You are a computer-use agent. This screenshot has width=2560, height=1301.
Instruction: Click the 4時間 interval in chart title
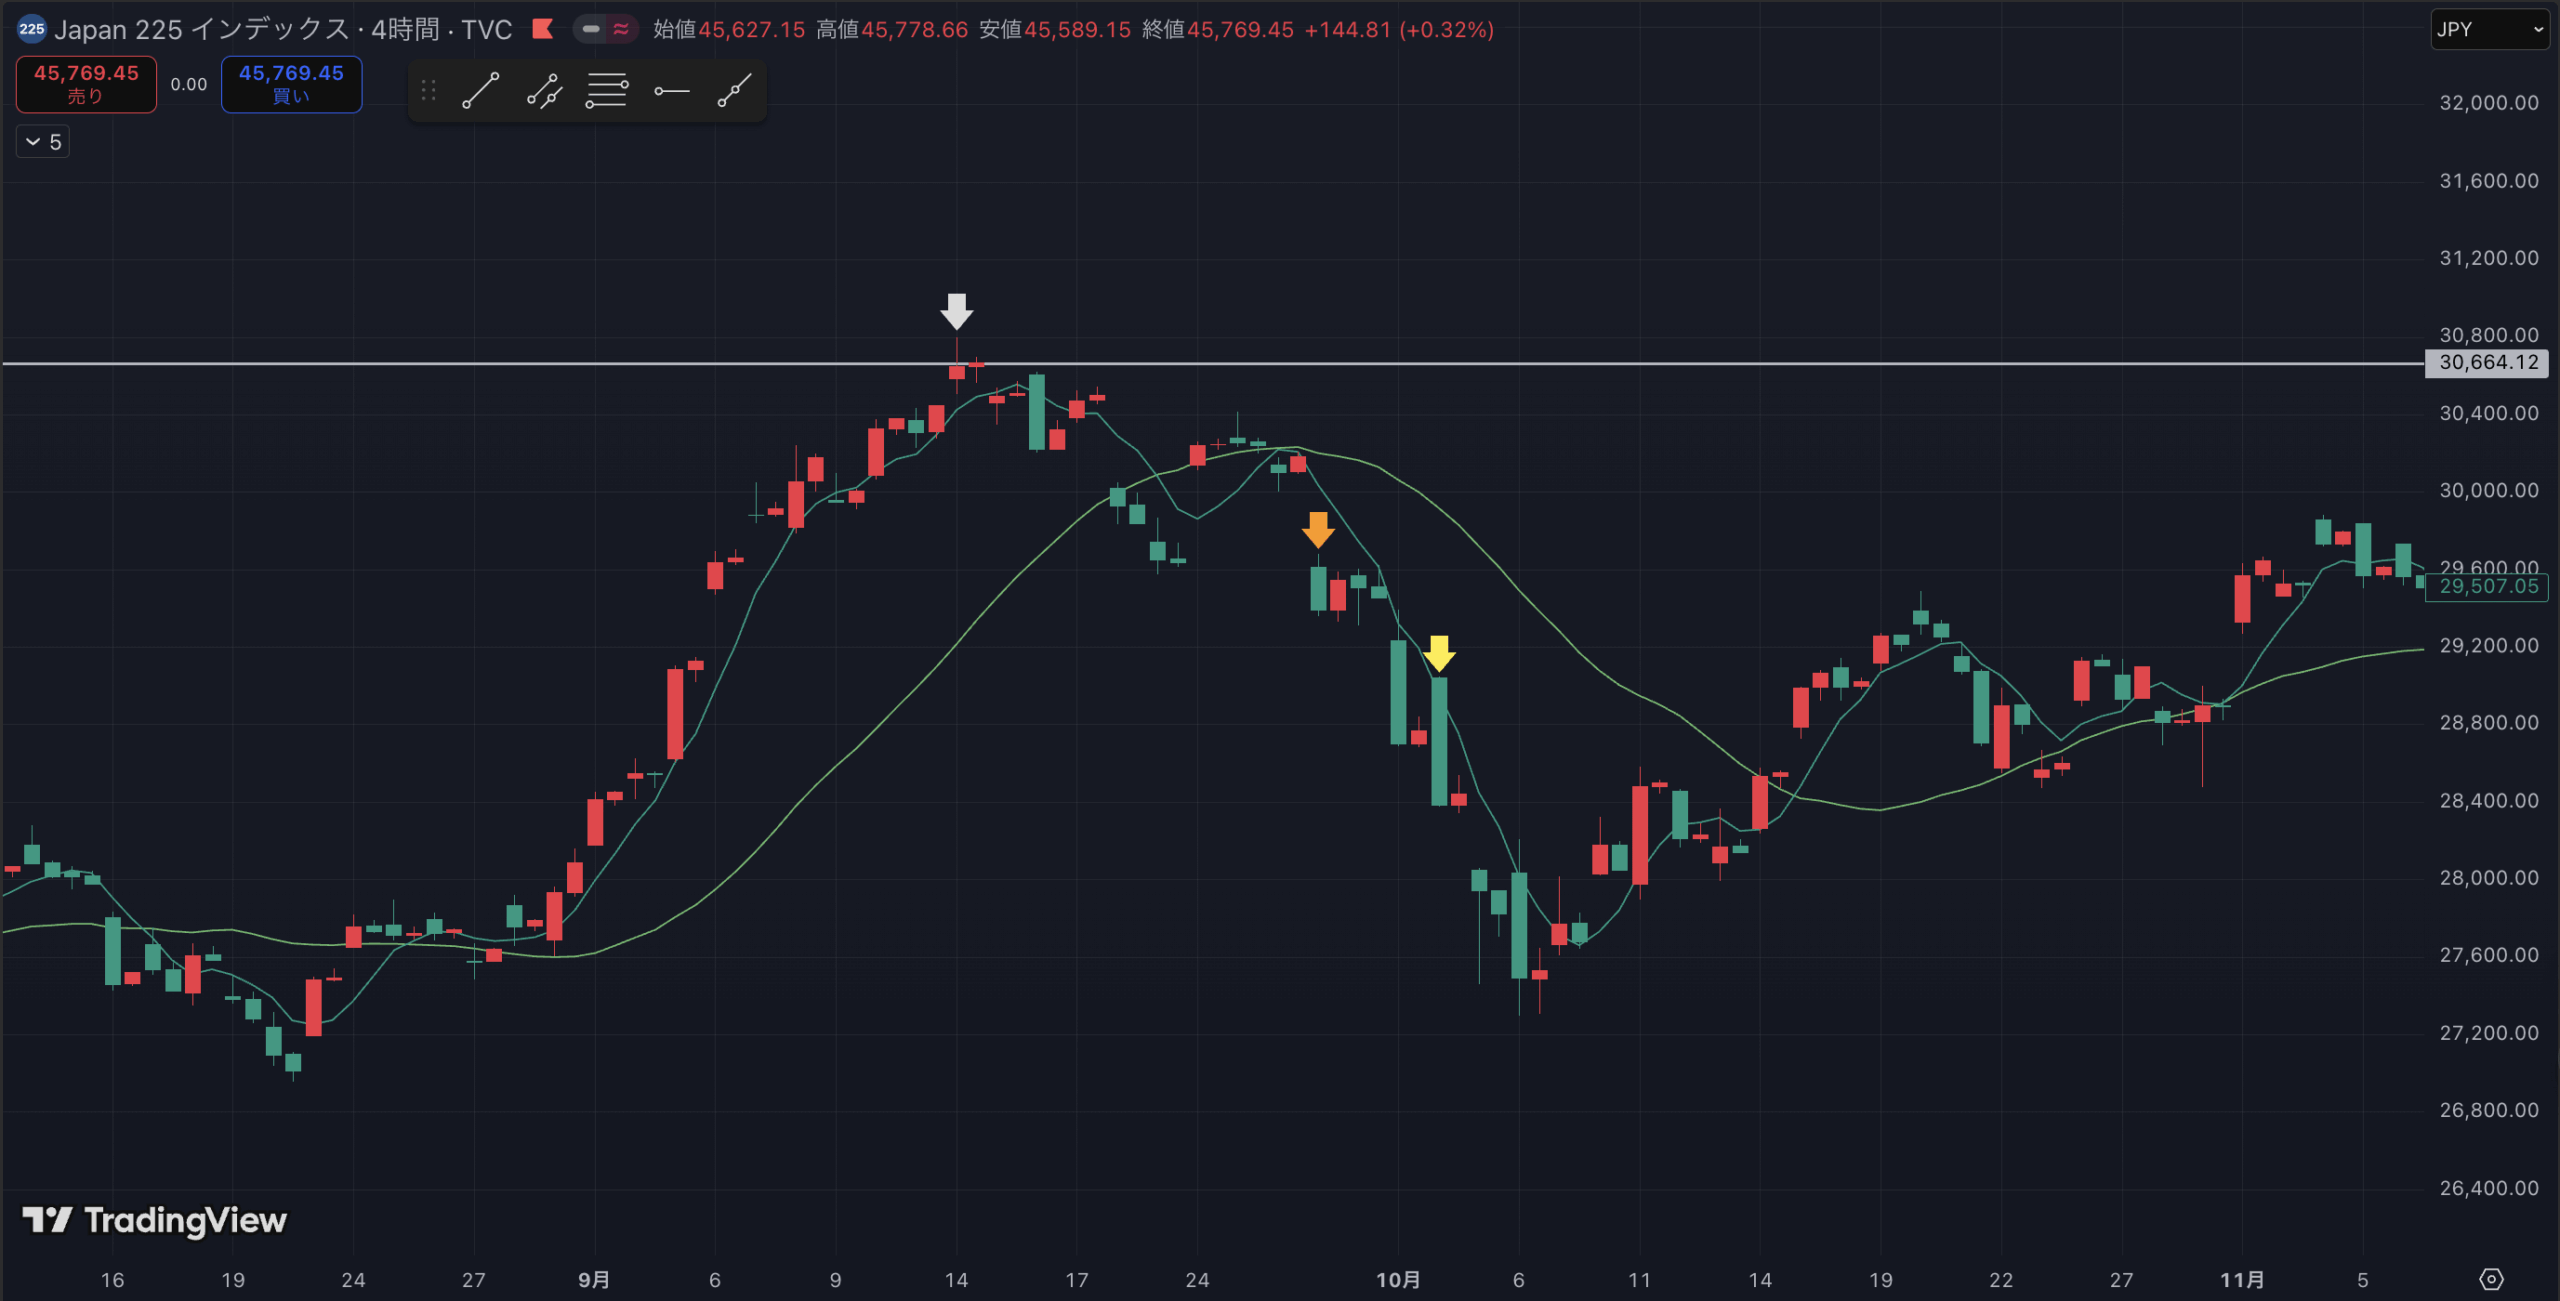405,29
